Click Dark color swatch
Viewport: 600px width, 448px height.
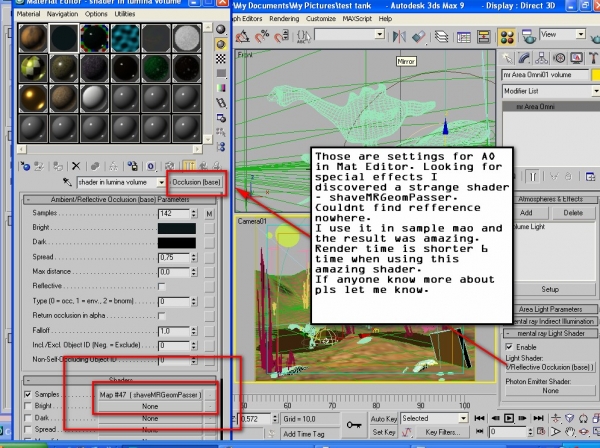tap(177, 243)
